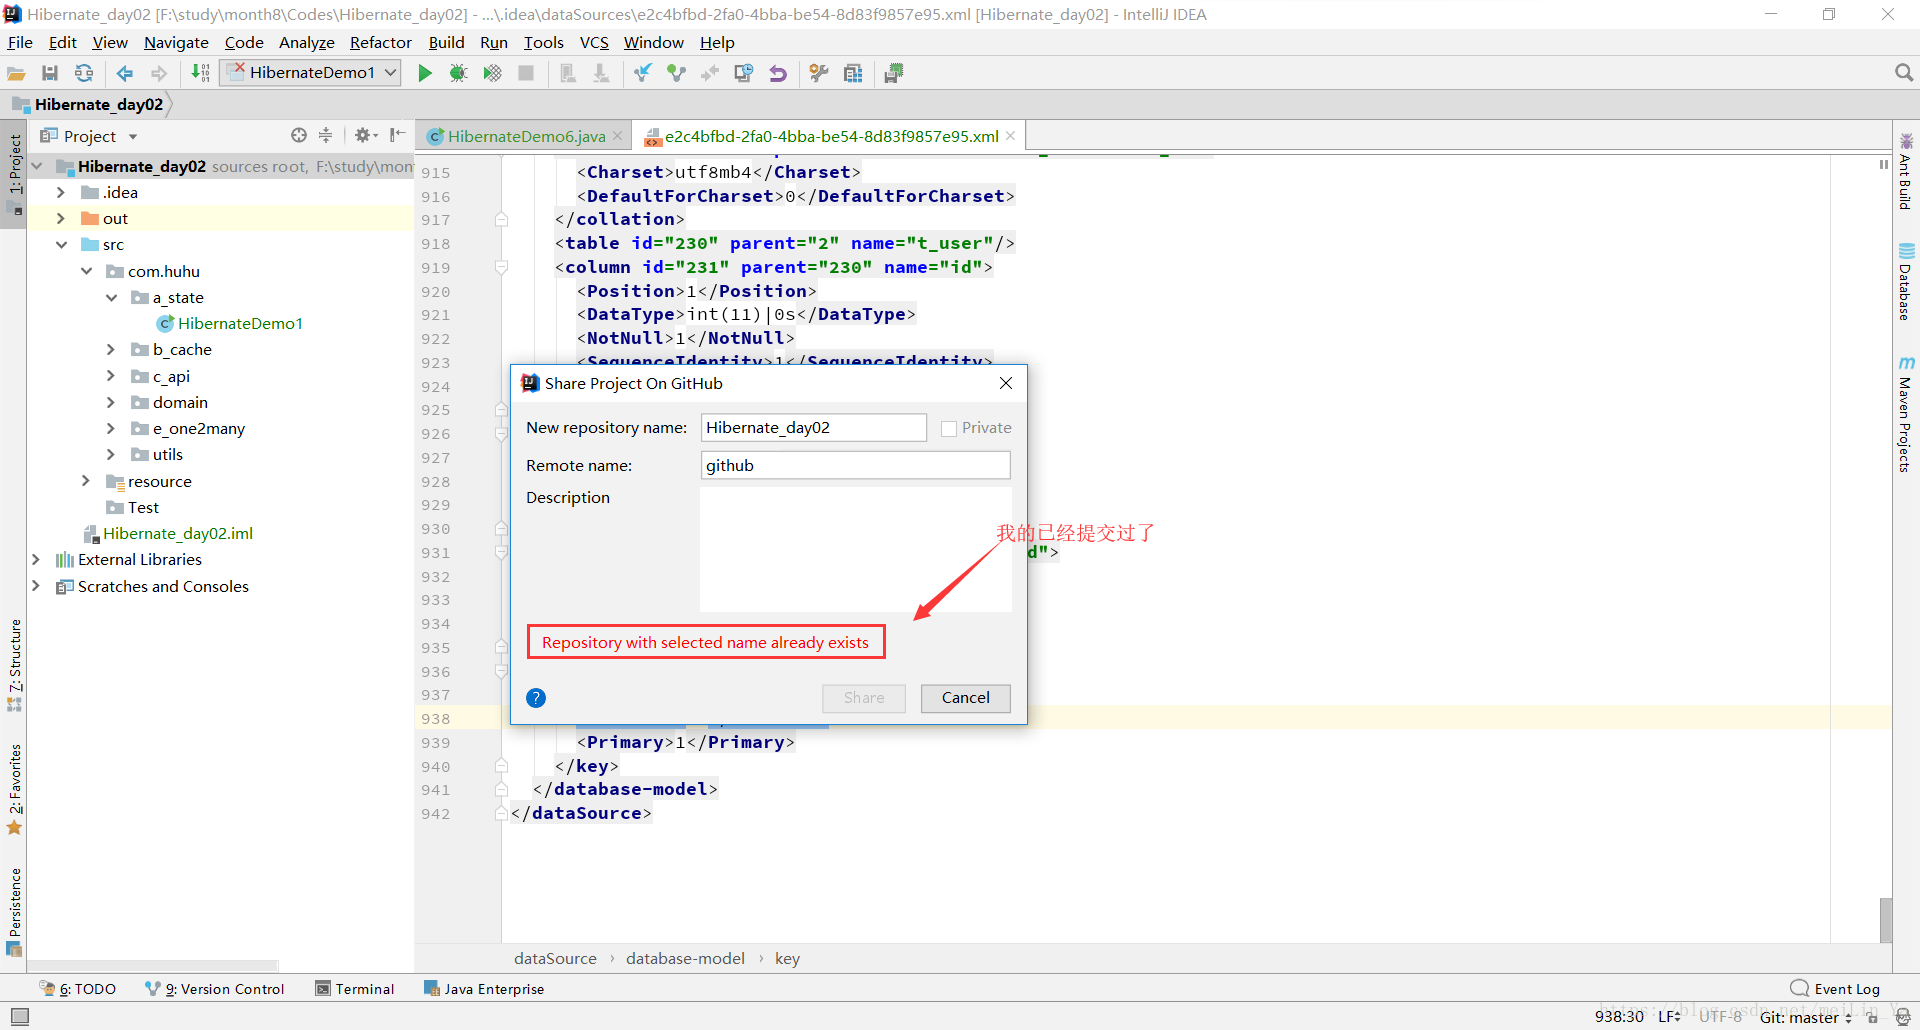Open the Analyze menu
1920x1030 pixels.
[307, 42]
